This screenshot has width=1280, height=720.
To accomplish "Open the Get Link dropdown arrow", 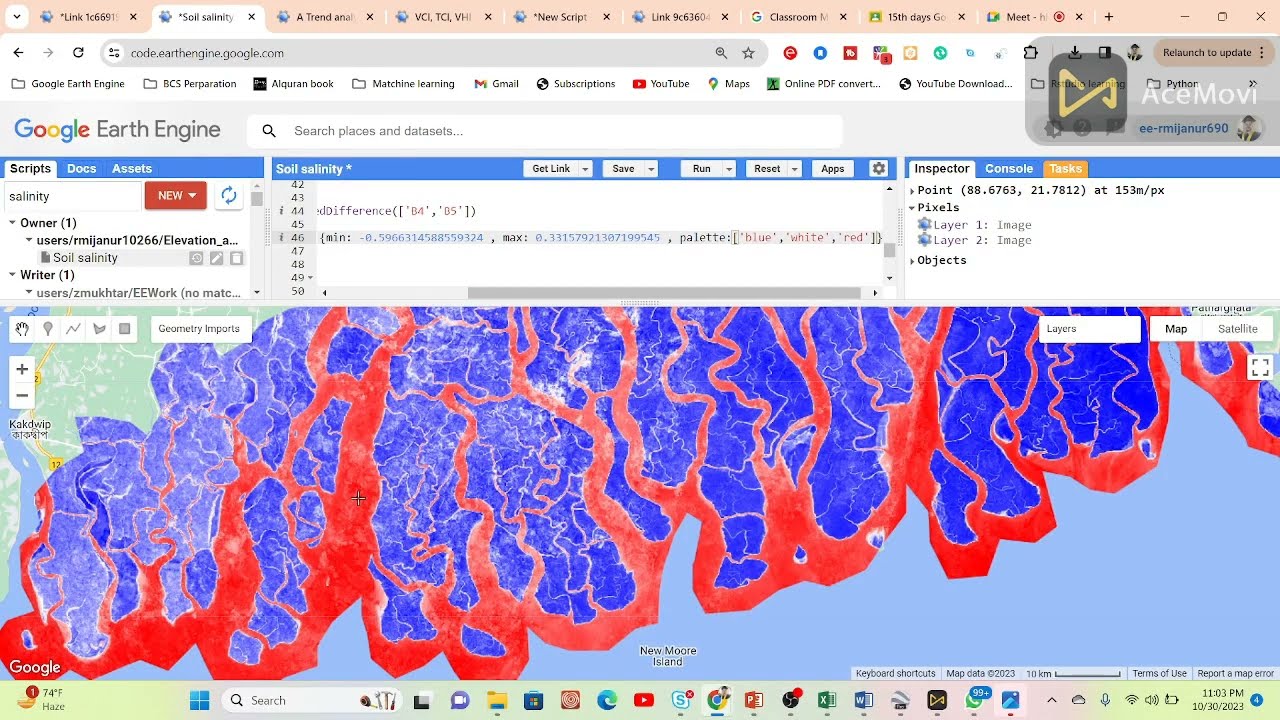I will tap(585, 169).
